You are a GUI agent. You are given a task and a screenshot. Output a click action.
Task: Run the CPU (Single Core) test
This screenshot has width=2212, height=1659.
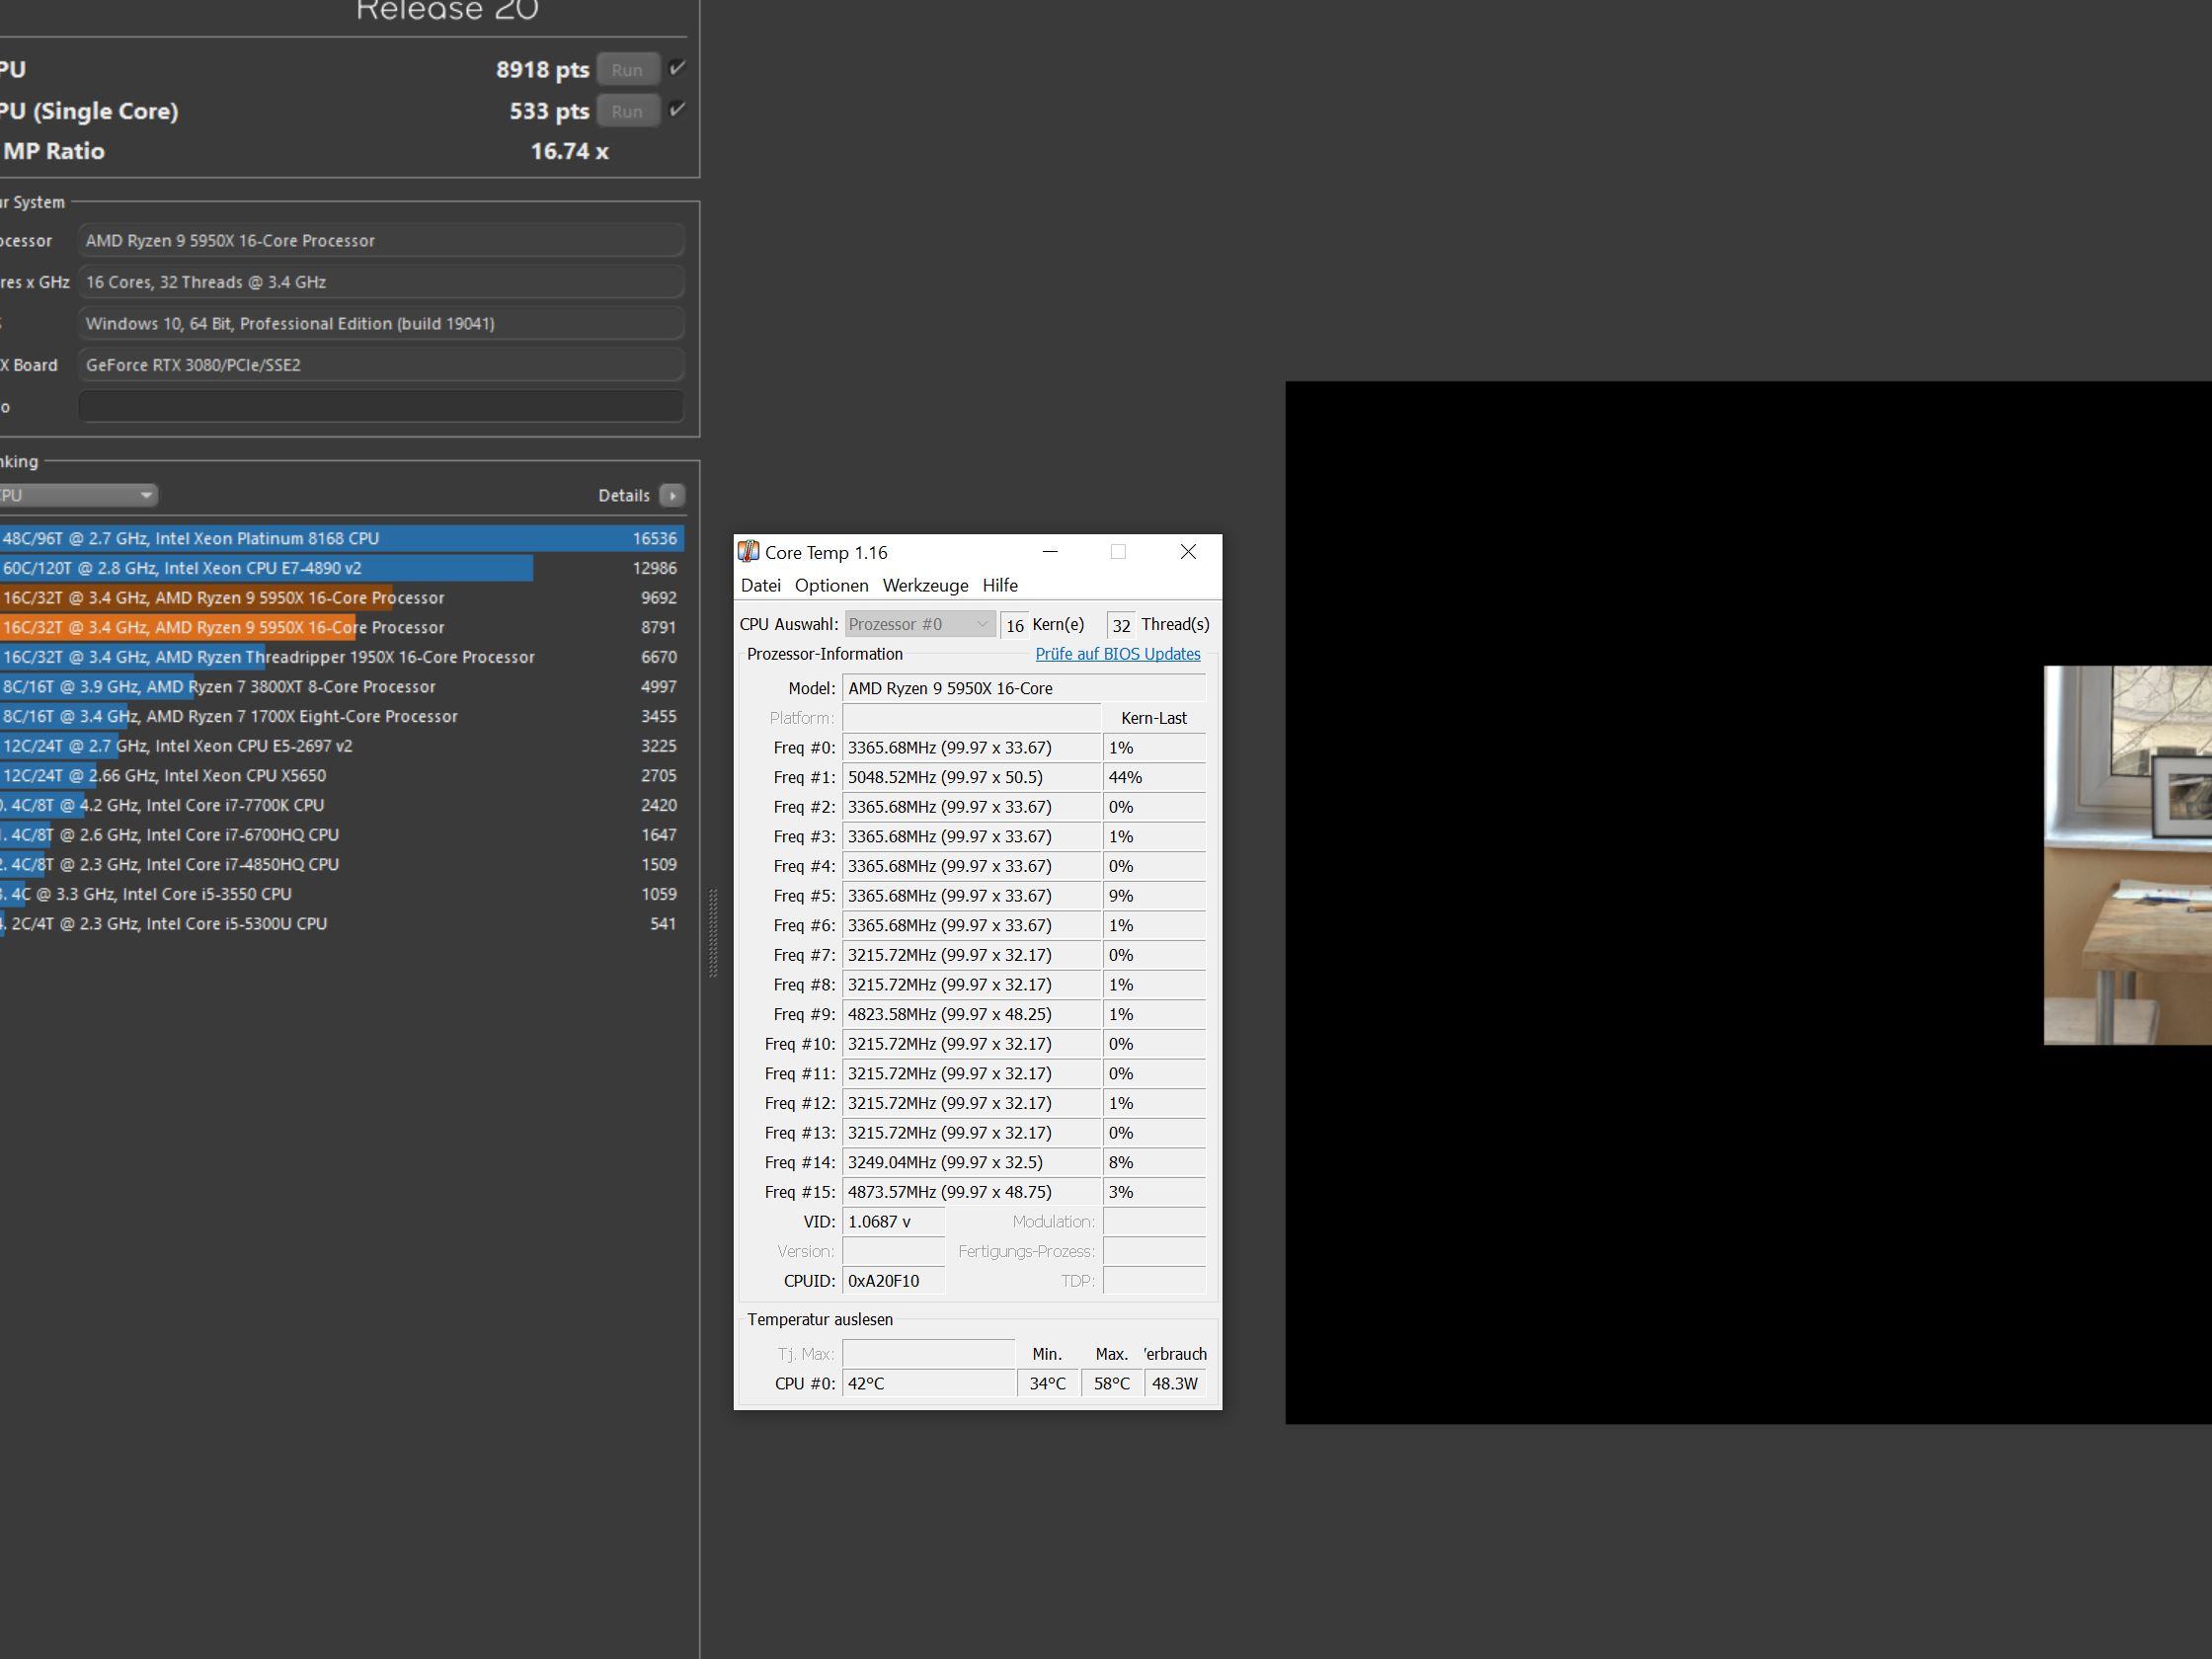click(627, 111)
